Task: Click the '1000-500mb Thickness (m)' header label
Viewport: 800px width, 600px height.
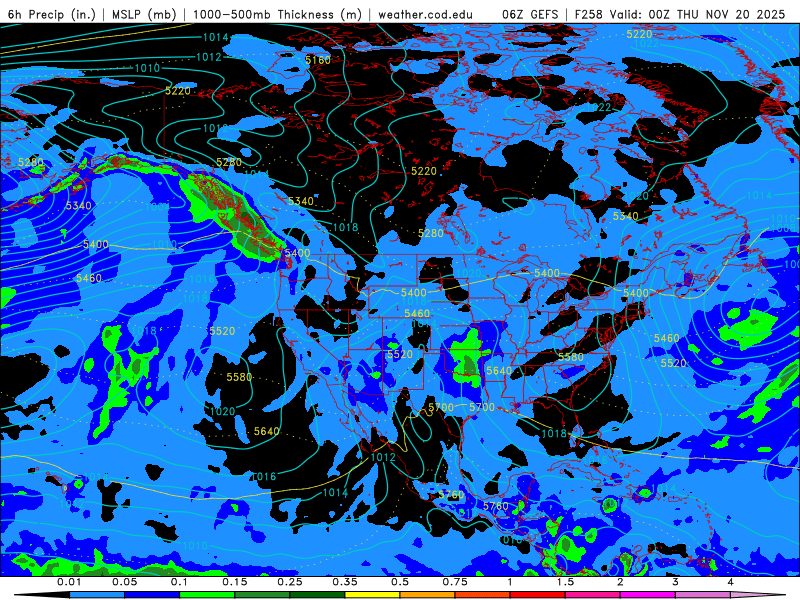Action: [278, 14]
